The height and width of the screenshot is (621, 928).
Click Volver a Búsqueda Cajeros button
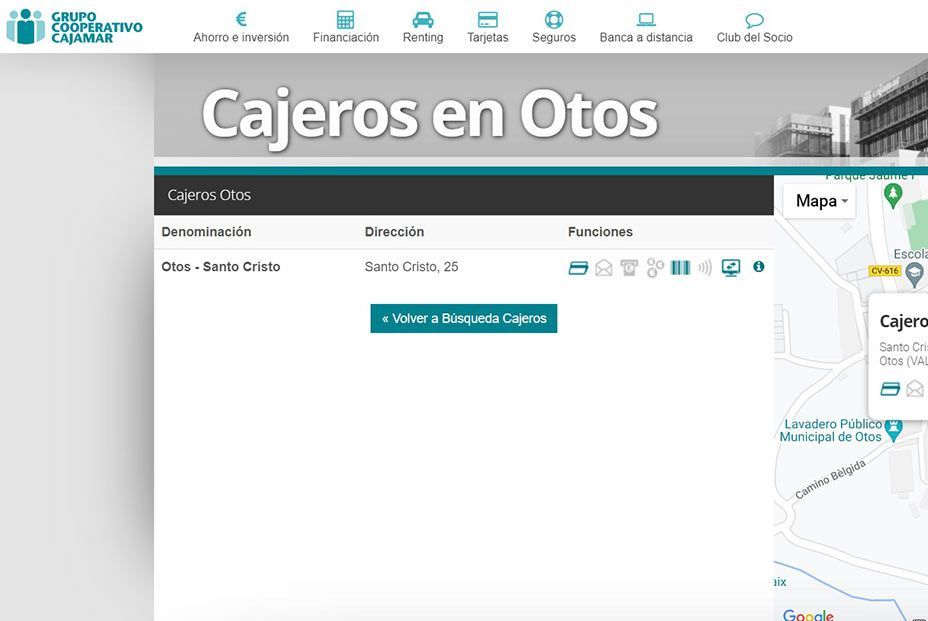[x=463, y=318]
